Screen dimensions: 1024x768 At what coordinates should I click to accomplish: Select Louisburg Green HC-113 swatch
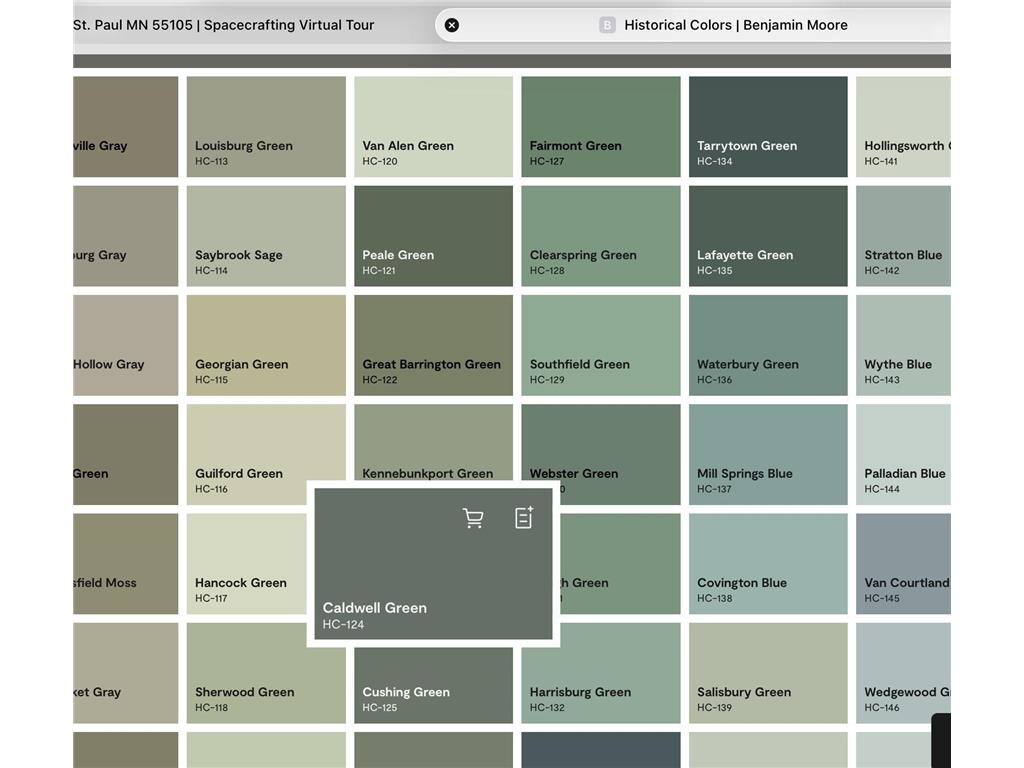pyautogui.click(x=266, y=127)
